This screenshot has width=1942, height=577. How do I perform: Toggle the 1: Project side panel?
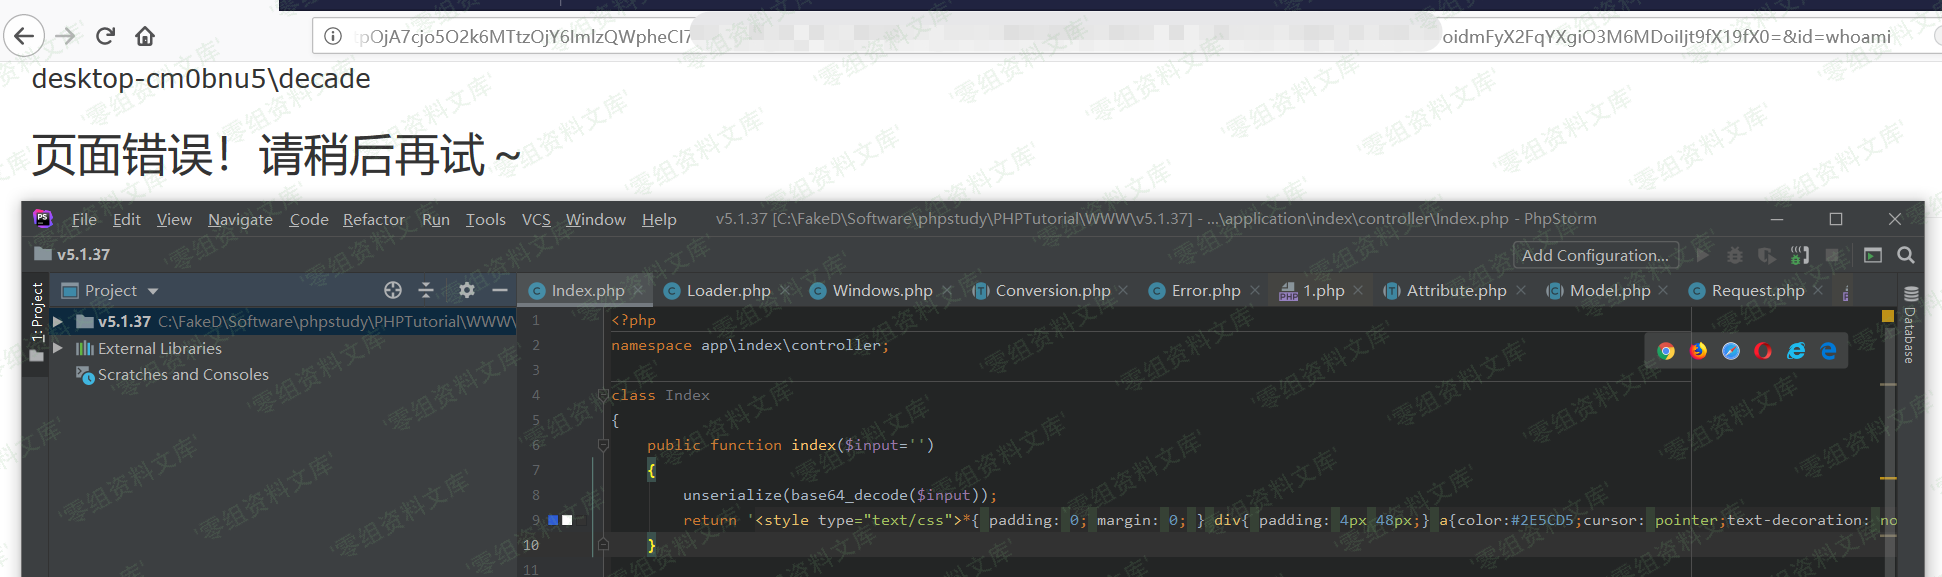click(x=37, y=312)
